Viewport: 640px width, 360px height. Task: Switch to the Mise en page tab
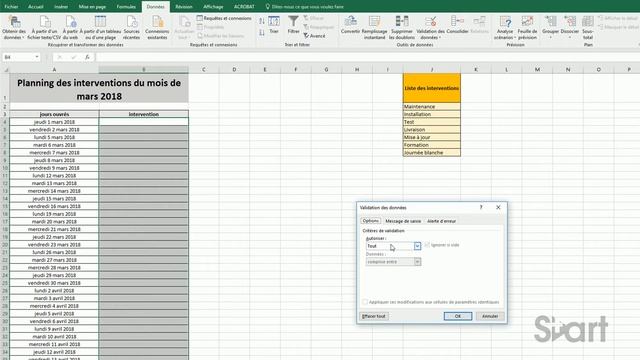92,7
